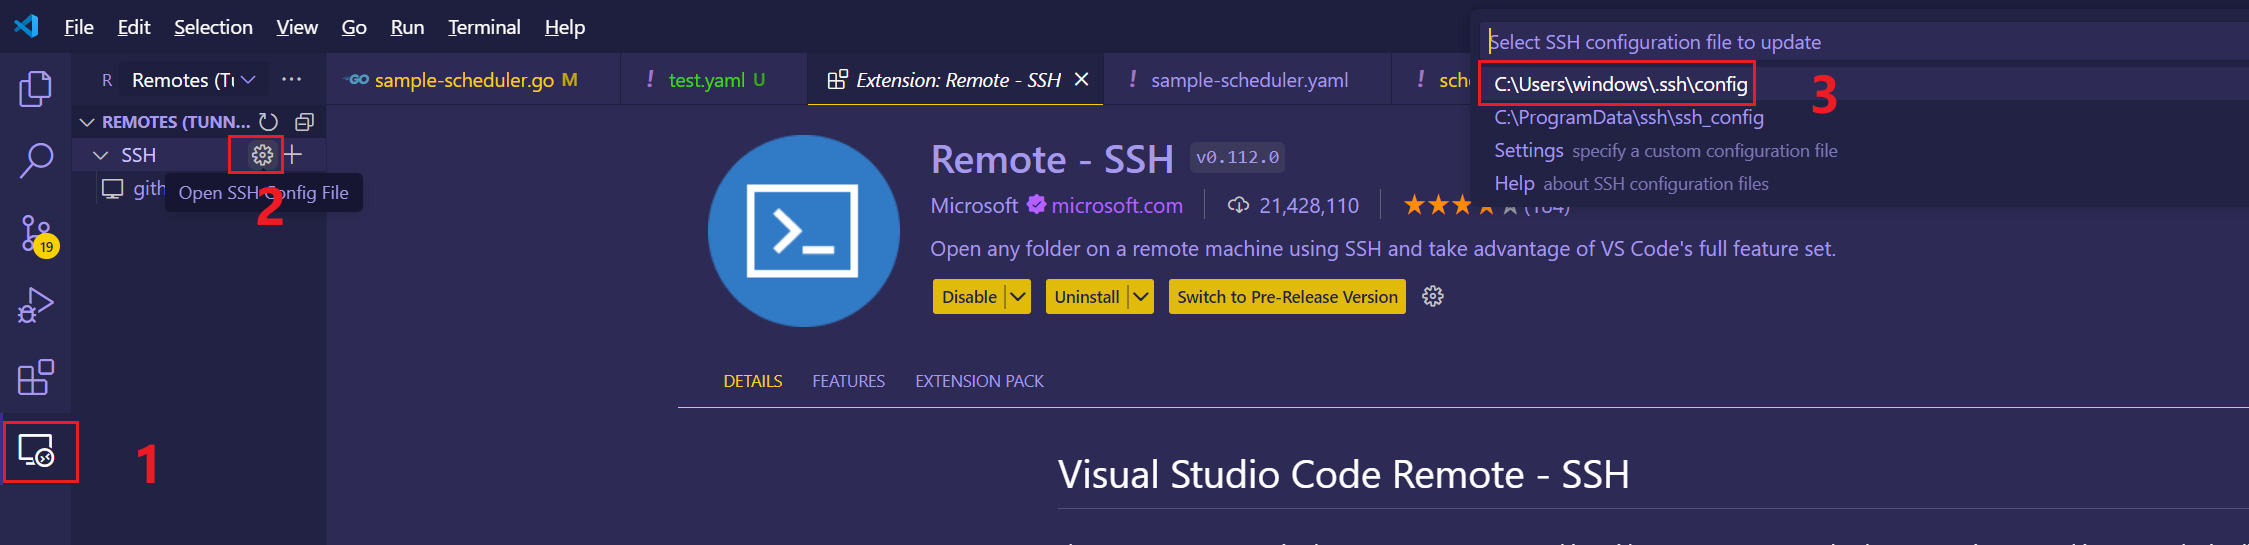Open the View menu
The height and width of the screenshot is (545, 2249).
[x=297, y=27]
